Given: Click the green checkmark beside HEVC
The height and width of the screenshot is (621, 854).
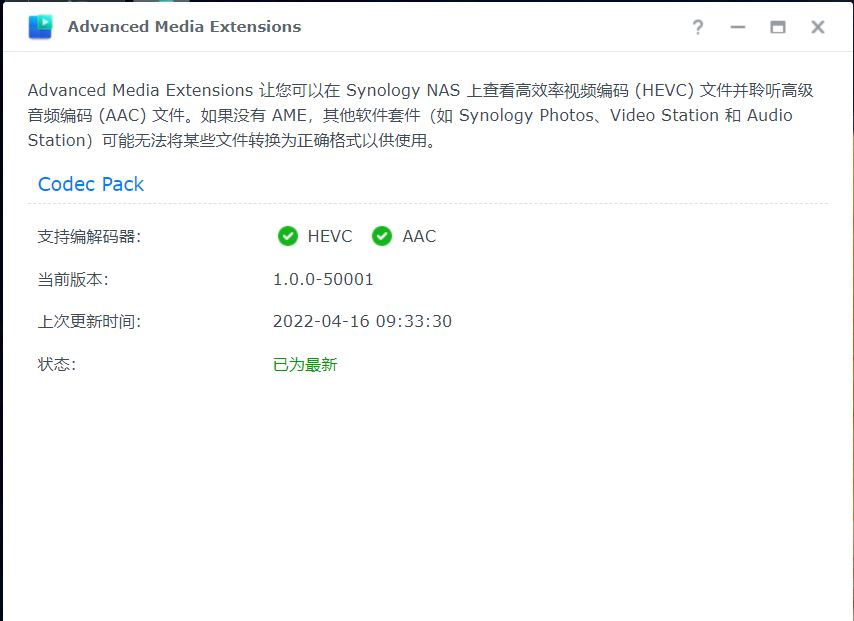Looking at the screenshot, I should pos(288,236).
